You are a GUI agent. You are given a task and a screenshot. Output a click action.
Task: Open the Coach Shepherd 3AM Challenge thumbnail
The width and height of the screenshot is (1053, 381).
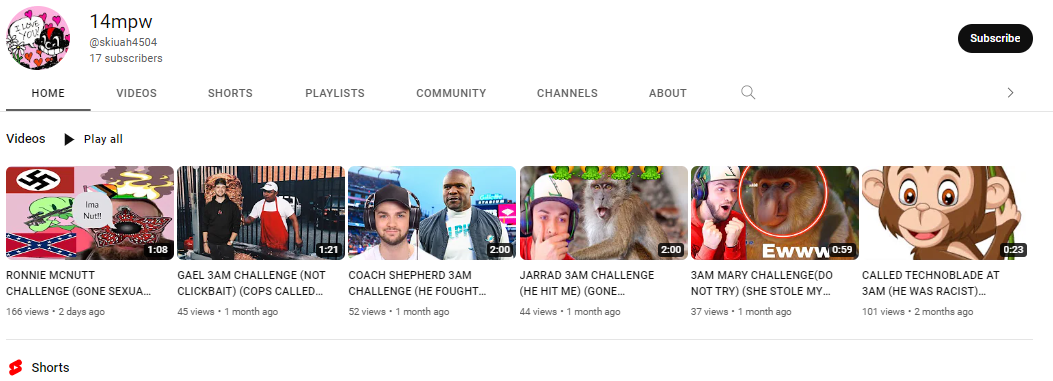point(432,213)
